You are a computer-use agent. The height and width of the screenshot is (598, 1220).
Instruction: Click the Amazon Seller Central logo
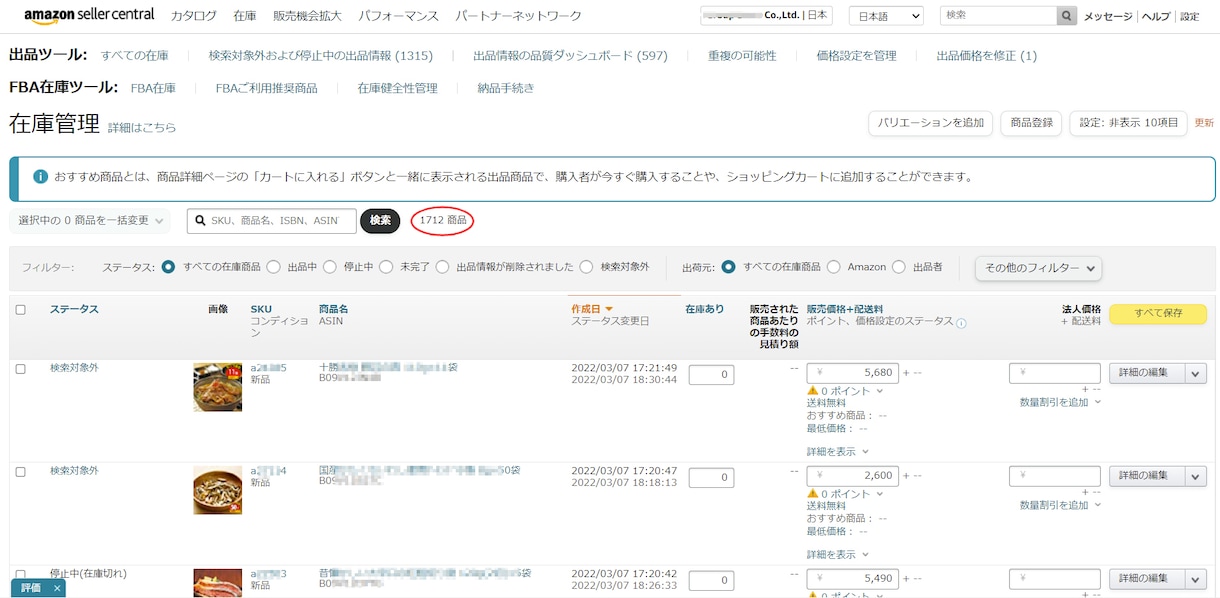point(89,15)
